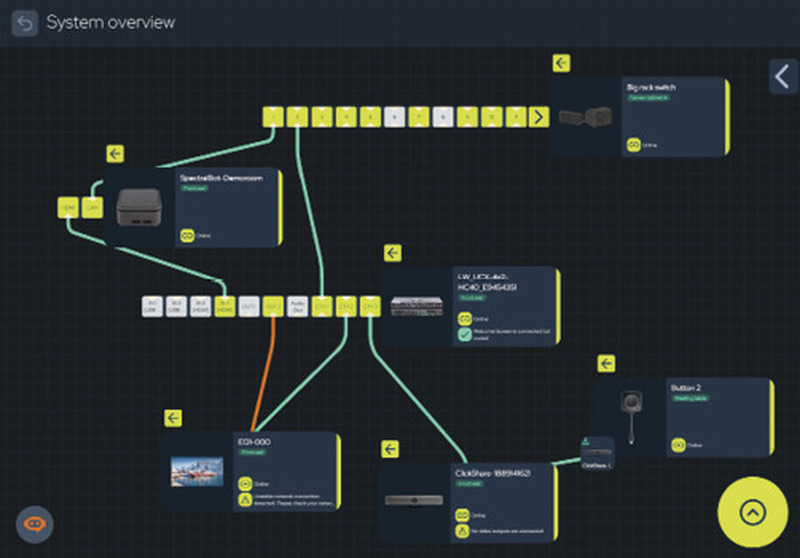Viewport: 800px width, 558px height.
Task: Select the HDMI port on SpectraBot Demoroom
Action: point(68,208)
